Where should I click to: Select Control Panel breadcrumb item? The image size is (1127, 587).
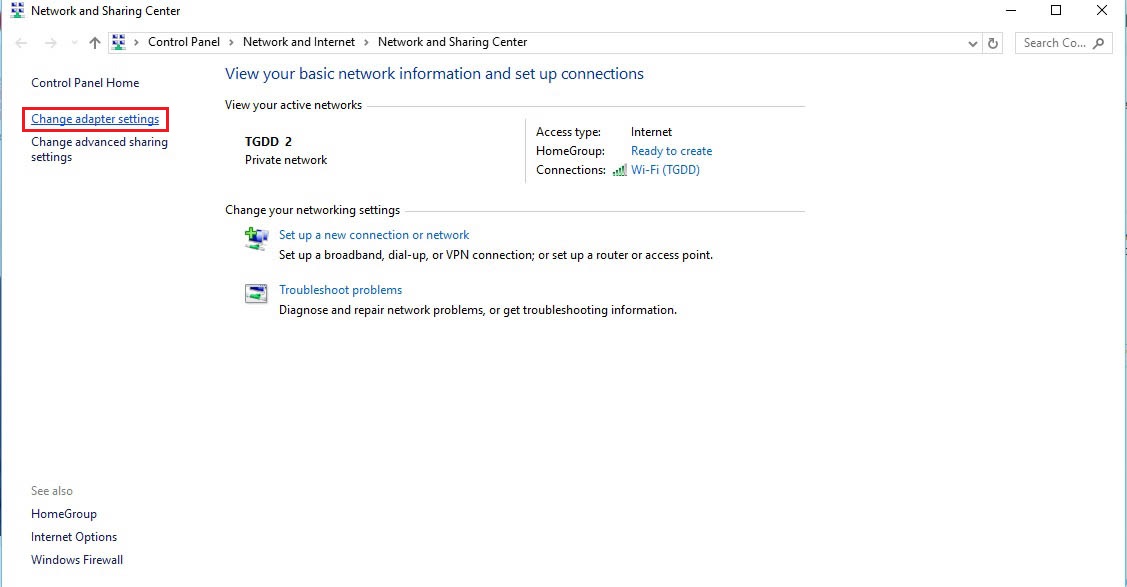[184, 42]
